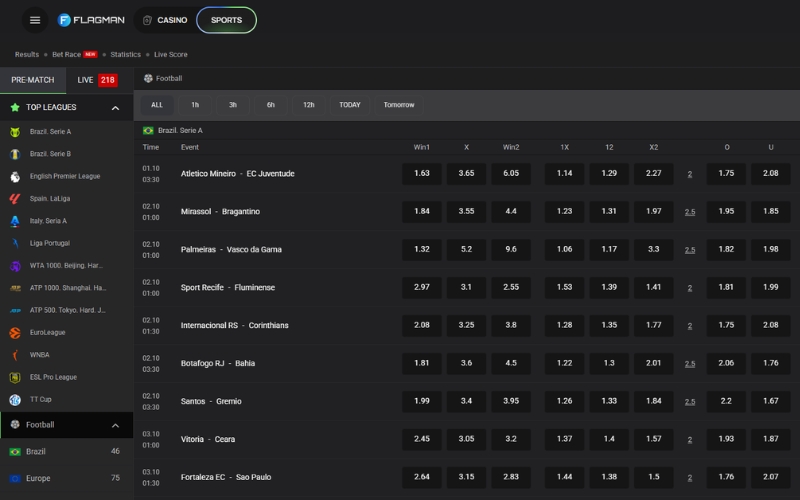Bet draw 5.2 on Palmeiras vs Vasco
Screen dimensions: 800x500
[x=466, y=249]
